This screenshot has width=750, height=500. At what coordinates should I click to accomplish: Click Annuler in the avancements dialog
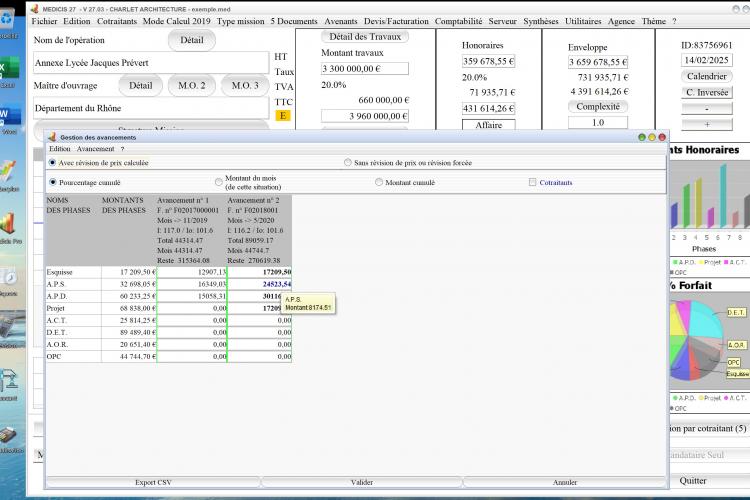pyautogui.click(x=565, y=482)
